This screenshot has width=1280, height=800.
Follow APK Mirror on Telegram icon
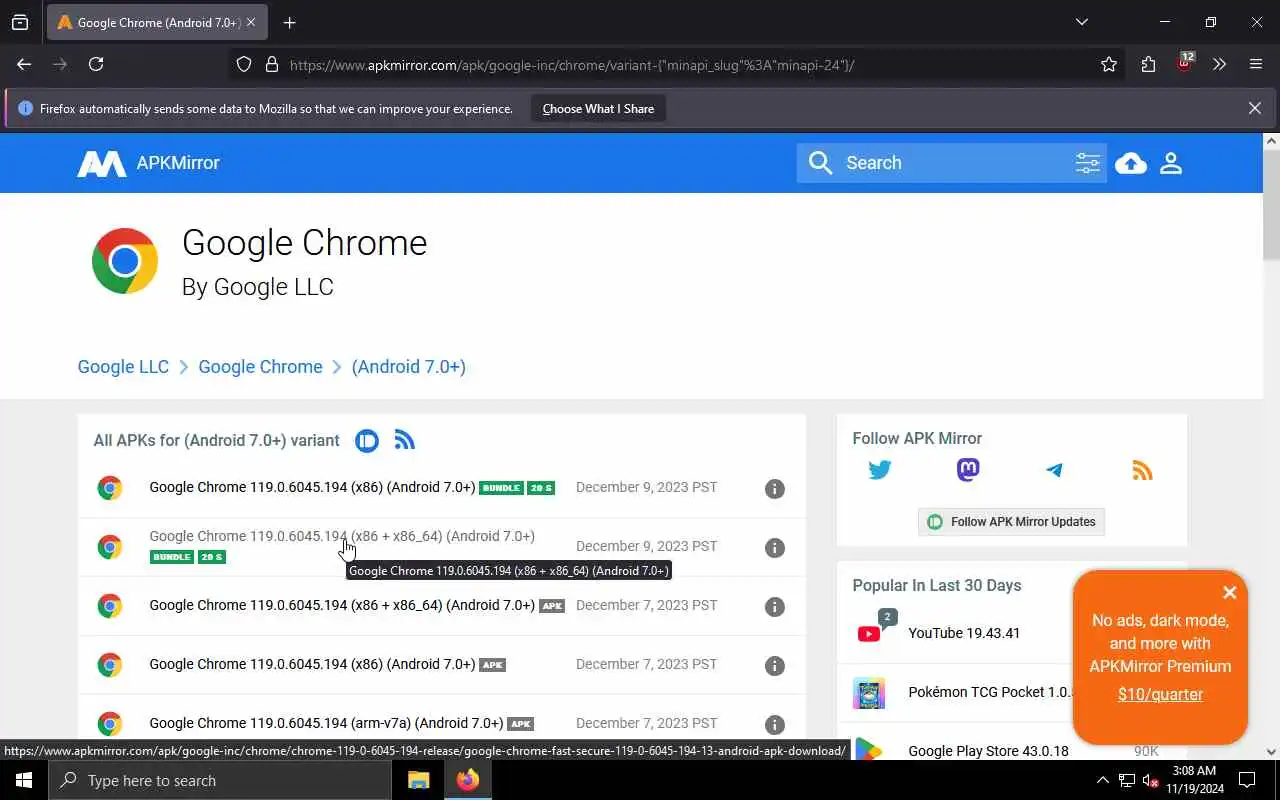pyautogui.click(x=1054, y=470)
